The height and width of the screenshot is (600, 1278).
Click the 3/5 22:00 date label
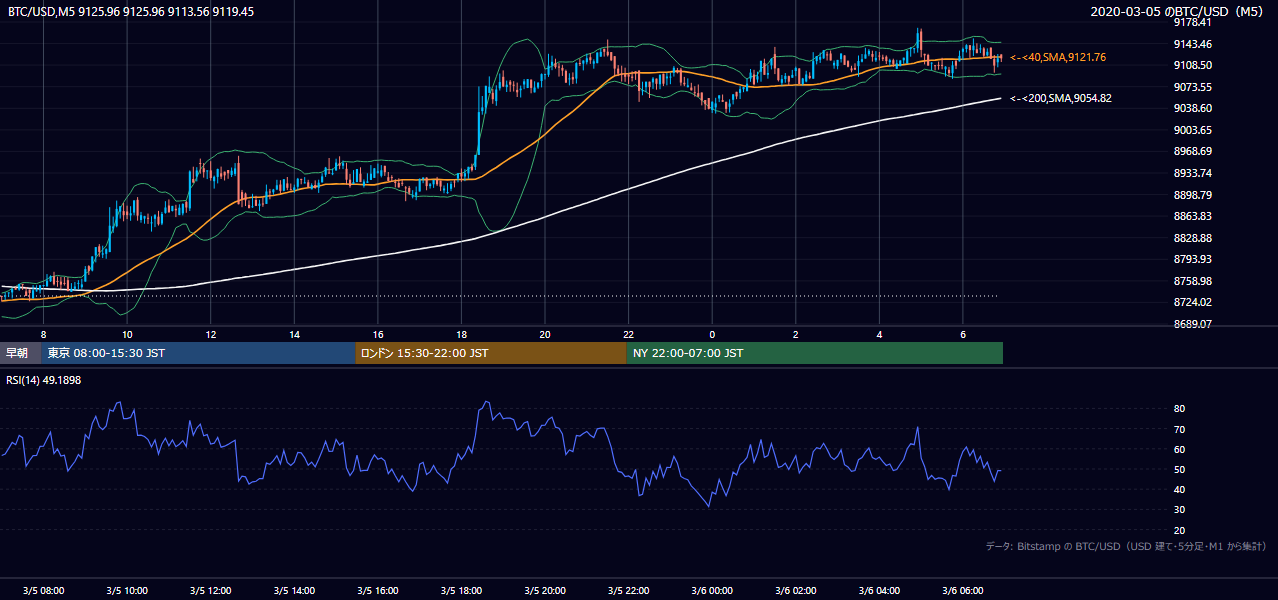coord(628,591)
